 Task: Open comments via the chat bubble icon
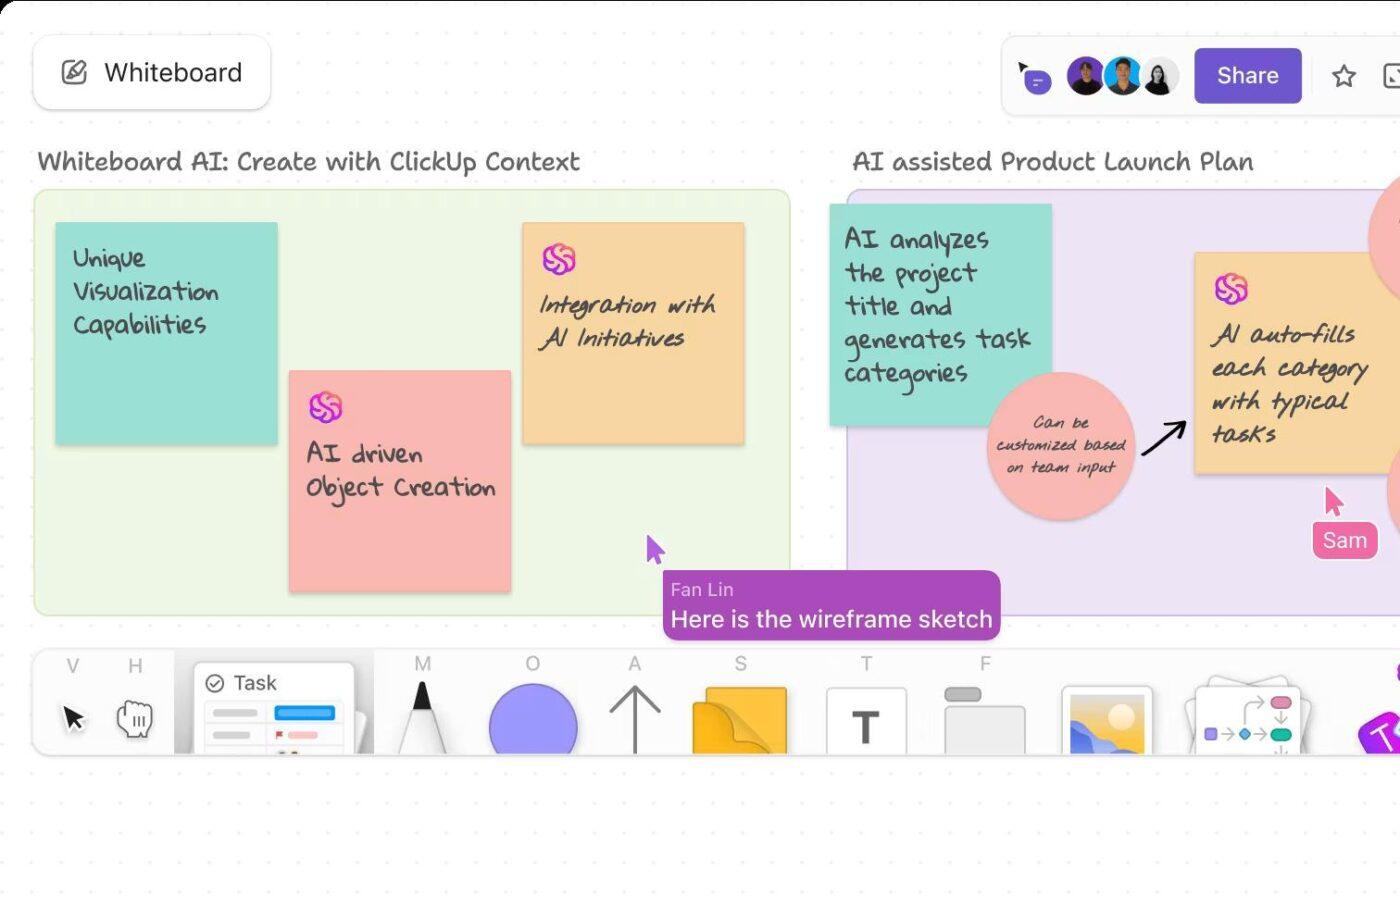click(1035, 78)
